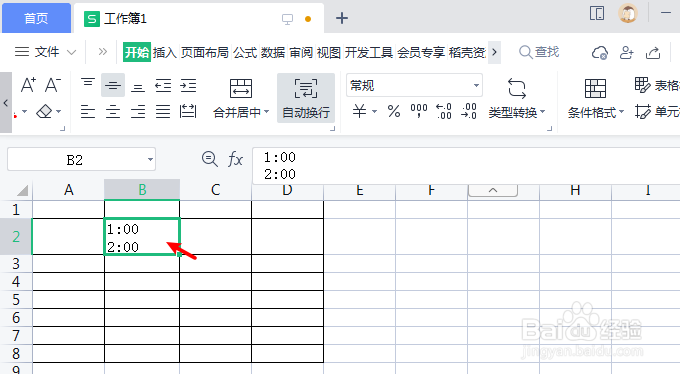Click the formula bar zoom icon
The height and width of the screenshot is (374, 680).
click(210, 159)
